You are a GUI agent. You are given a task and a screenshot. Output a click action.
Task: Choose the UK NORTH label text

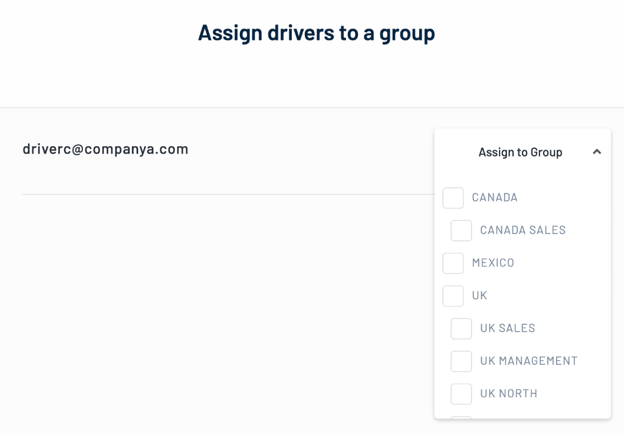pyautogui.click(x=509, y=394)
